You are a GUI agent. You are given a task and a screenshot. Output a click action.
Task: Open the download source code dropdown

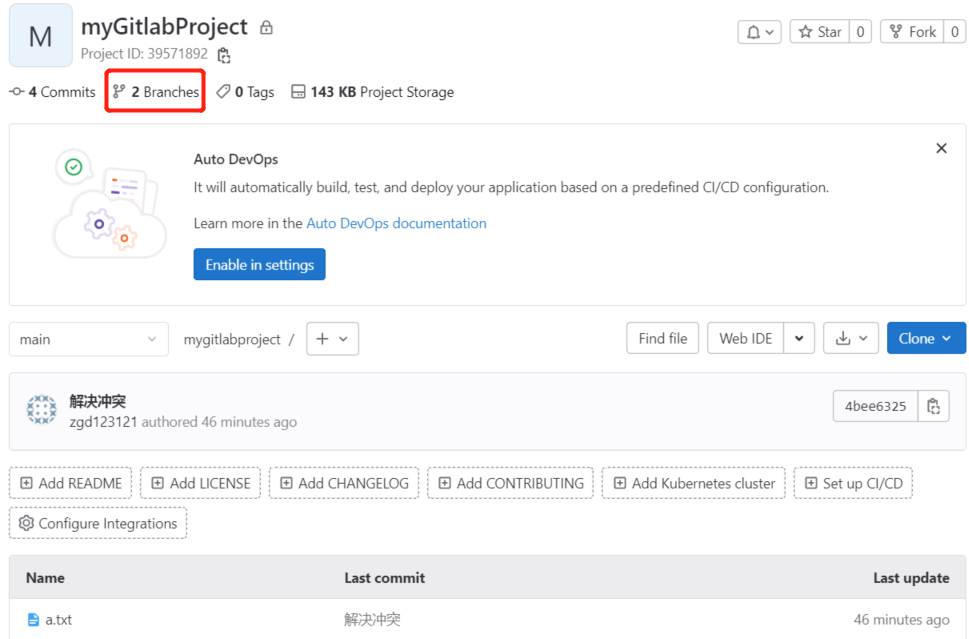[x=851, y=338]
